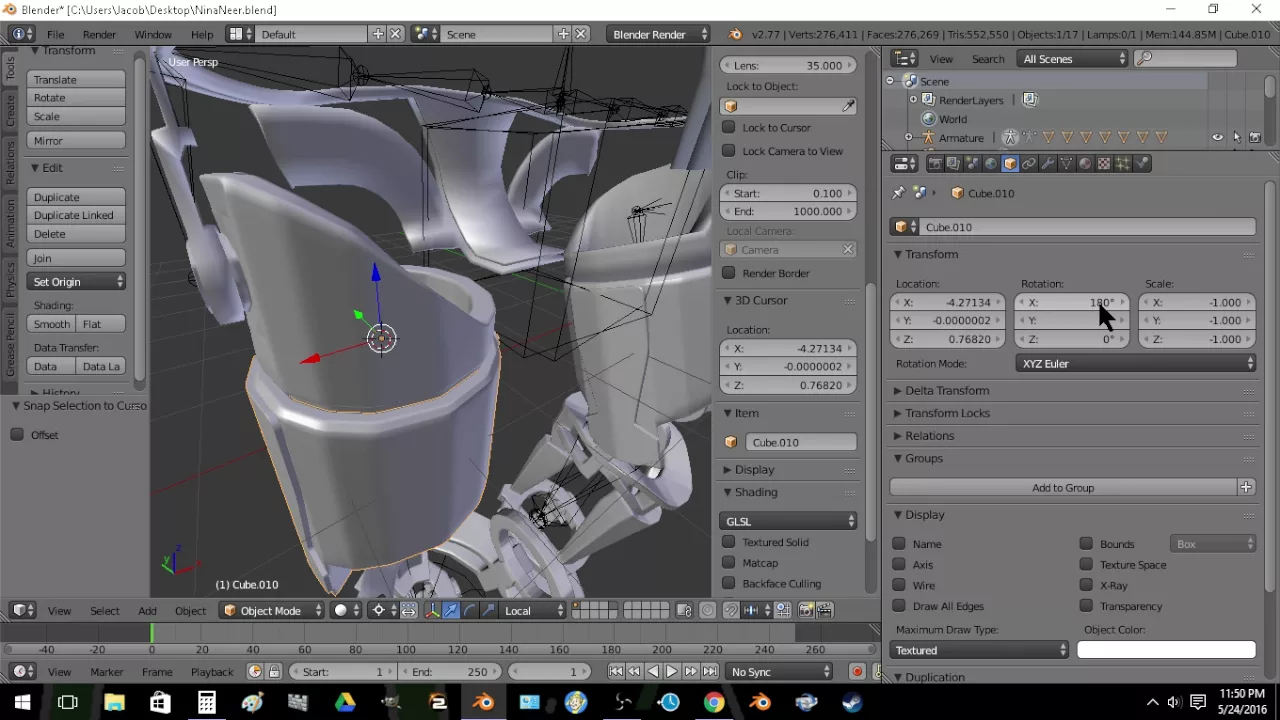Image resolution: width=1280 pixels, height=720 pixels.
Task: Open Steam from the taskbar
Action: pyautogui.click(x=852, y=703)
